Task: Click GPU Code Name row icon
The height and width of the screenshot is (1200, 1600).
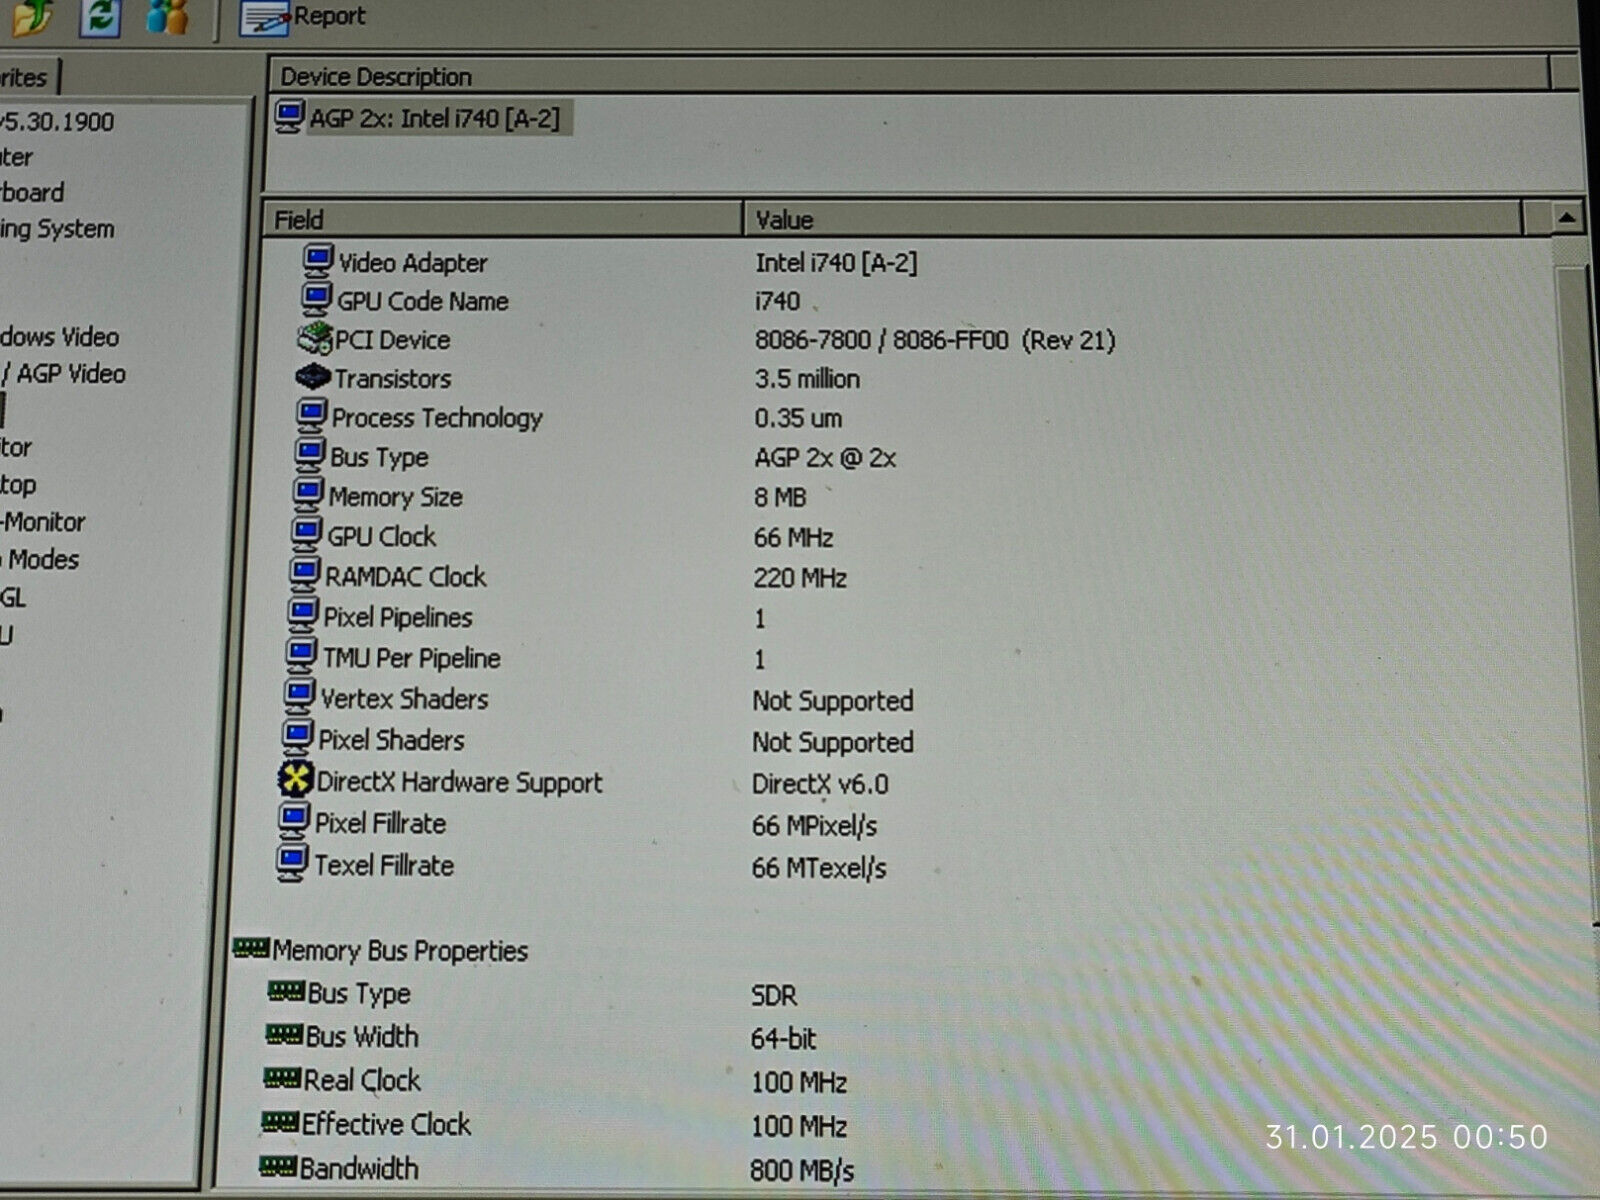Action: click(316, 299)
